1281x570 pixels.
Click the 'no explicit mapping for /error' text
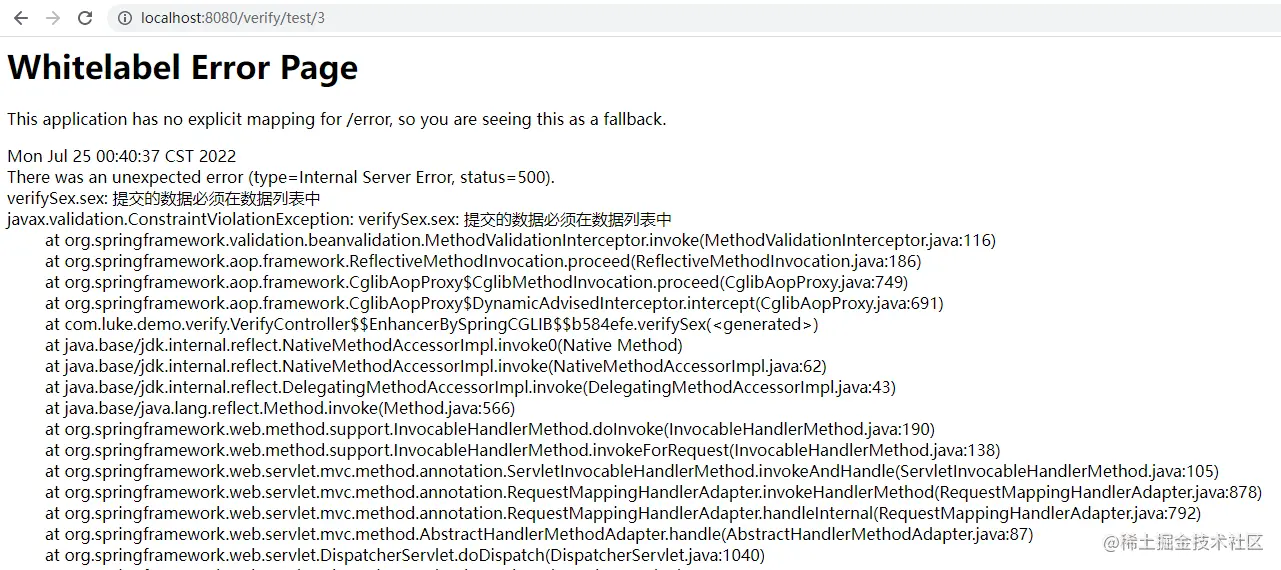336,119
